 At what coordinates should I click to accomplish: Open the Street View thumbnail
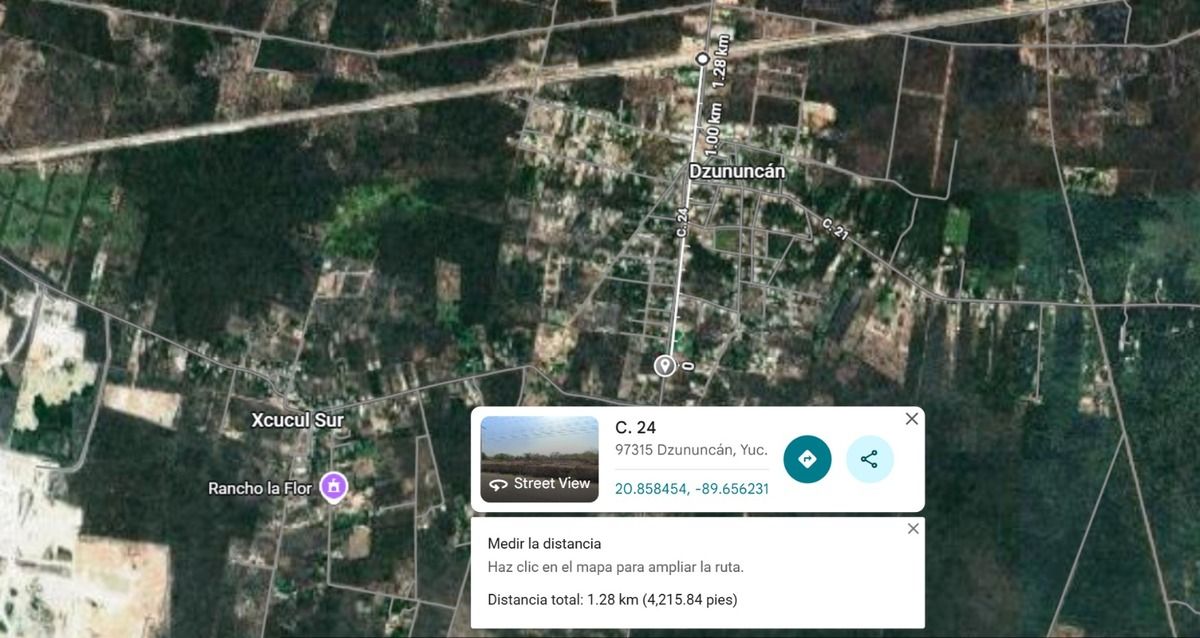539,459
